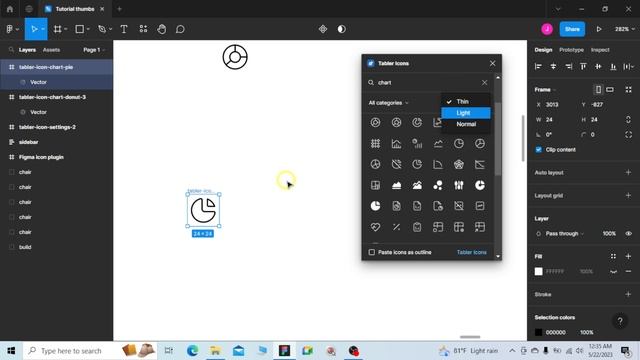
Task: Click the resize to fit icon
Action: (x=629, y=89)
